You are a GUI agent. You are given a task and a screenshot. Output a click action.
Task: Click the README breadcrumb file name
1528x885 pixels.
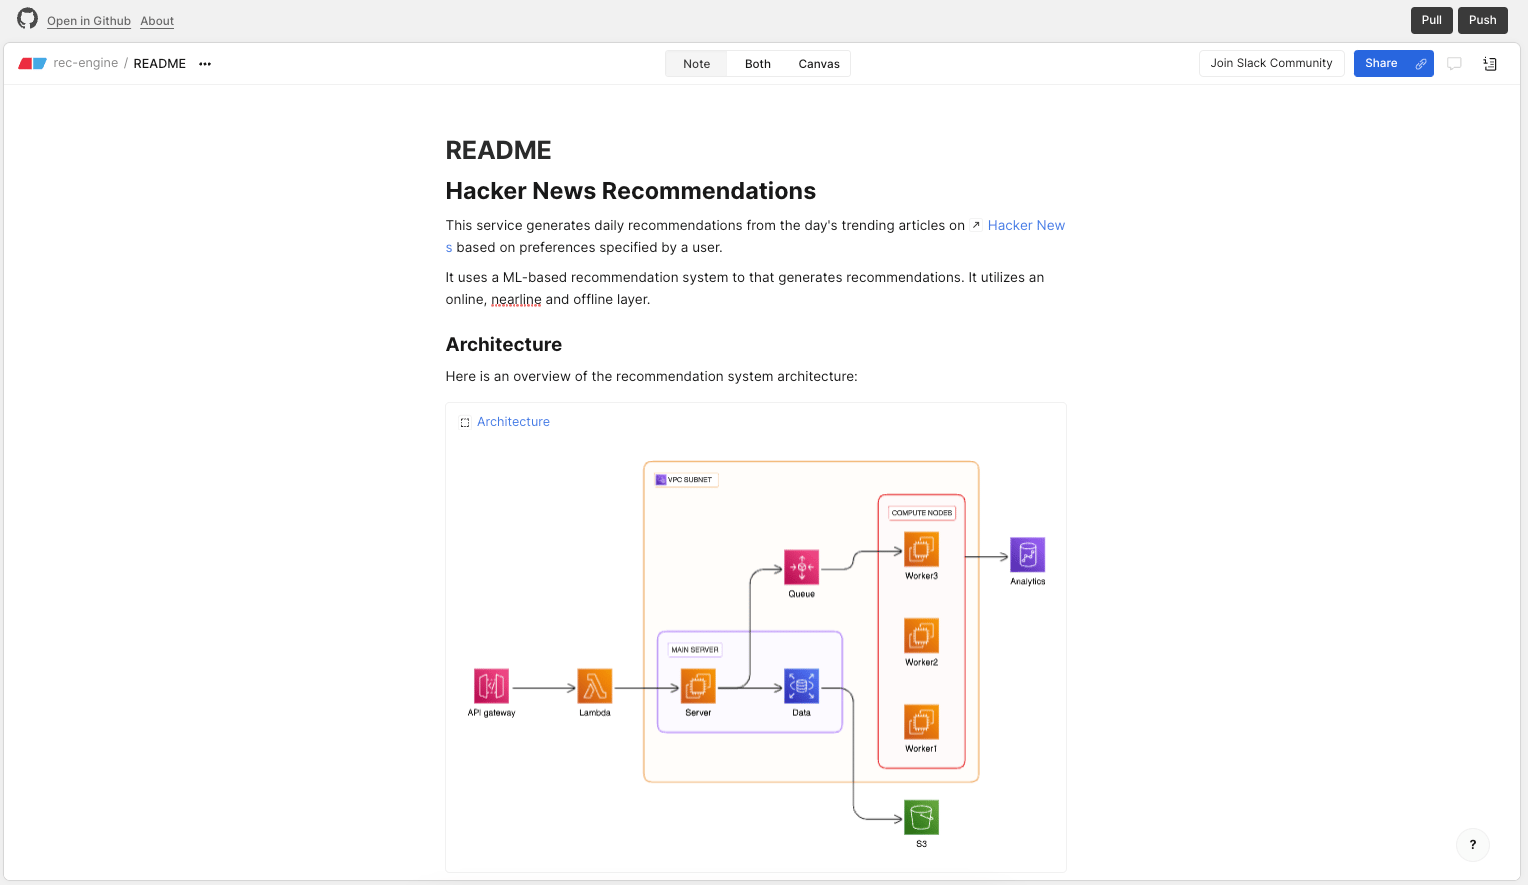point(160,64)
